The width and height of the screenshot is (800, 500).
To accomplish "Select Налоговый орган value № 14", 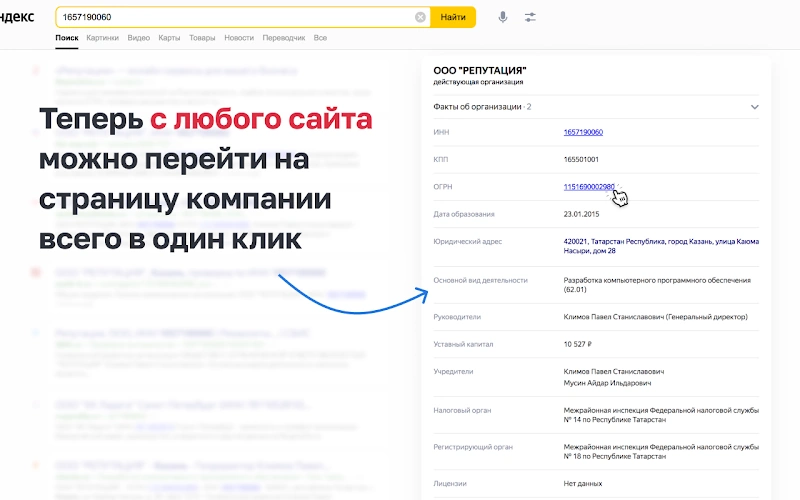I will (x=661, y=415).
